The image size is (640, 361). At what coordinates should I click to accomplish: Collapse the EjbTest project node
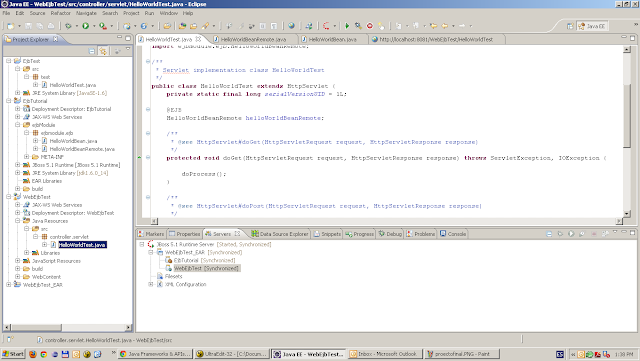click(9, 61)
